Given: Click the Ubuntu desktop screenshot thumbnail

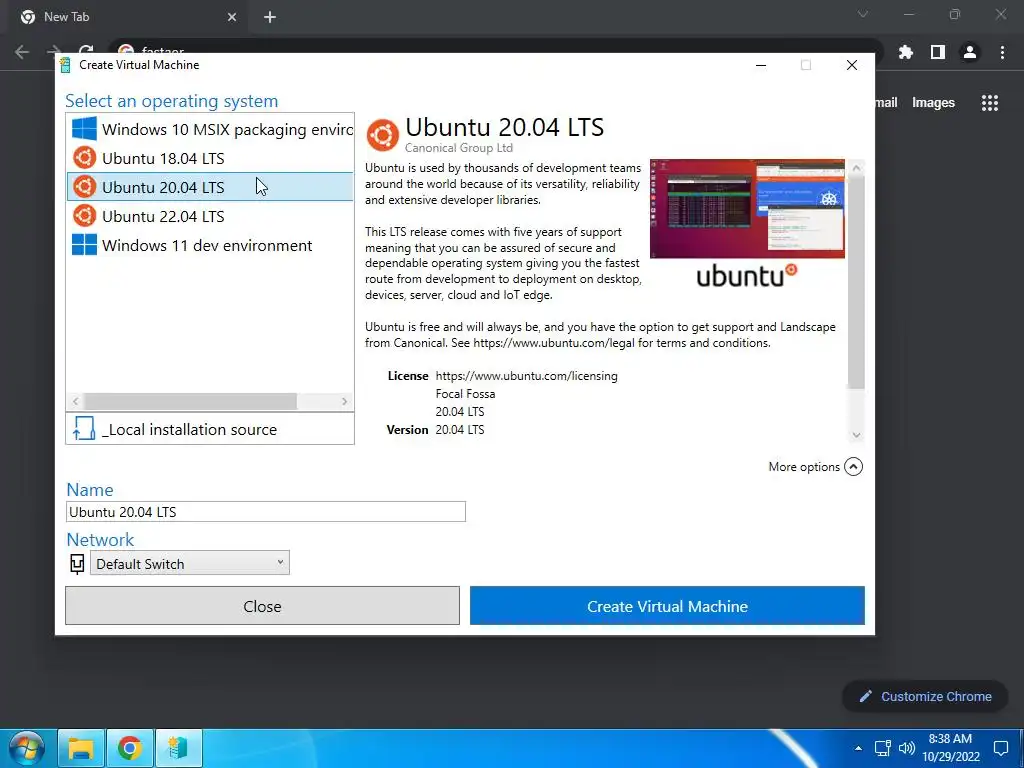Looking at the screenshot, I should 747,208.
